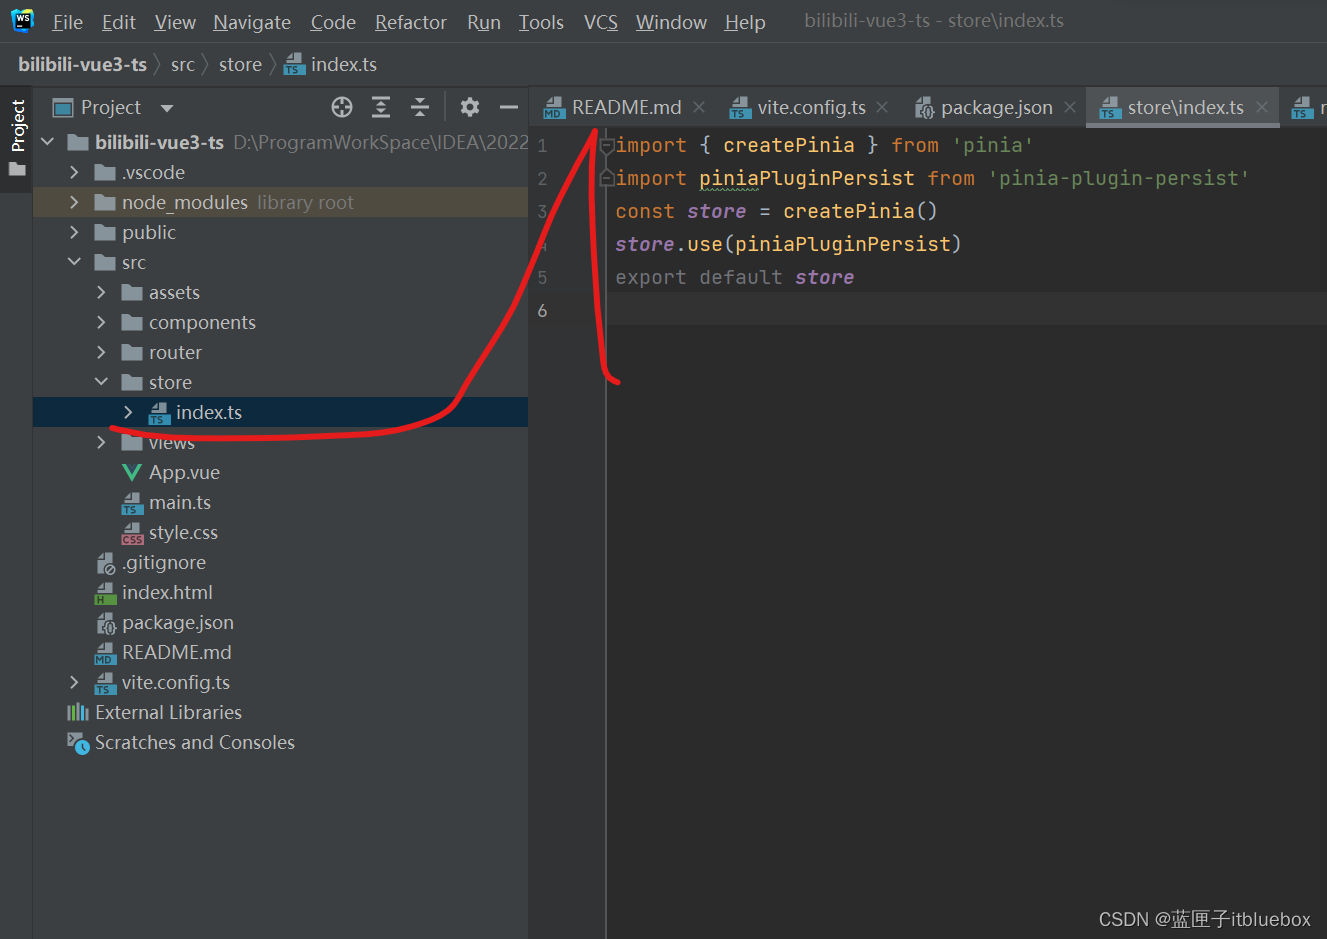The height and width of the screenshot is (939, 1327).
Task: Switch to the vite.config.ts tab
Action: click(810, 107)
